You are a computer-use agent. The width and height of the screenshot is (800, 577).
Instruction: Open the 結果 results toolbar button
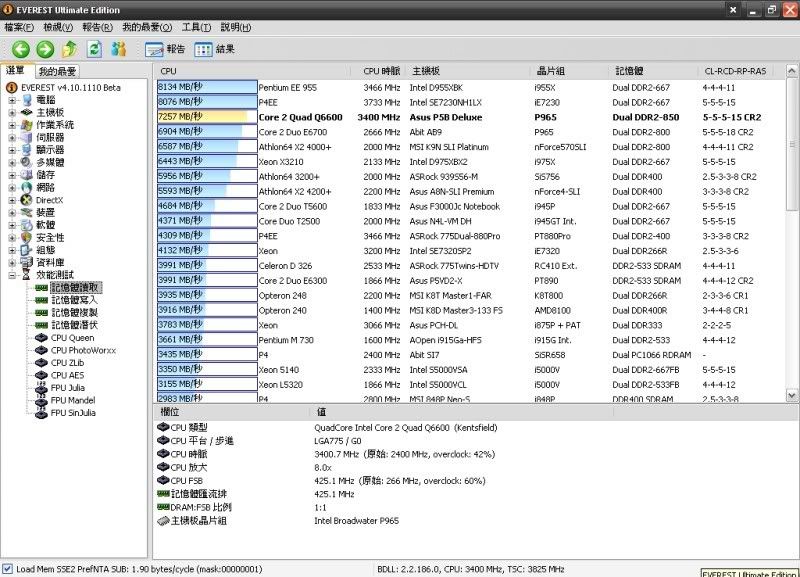pos(215,49)
